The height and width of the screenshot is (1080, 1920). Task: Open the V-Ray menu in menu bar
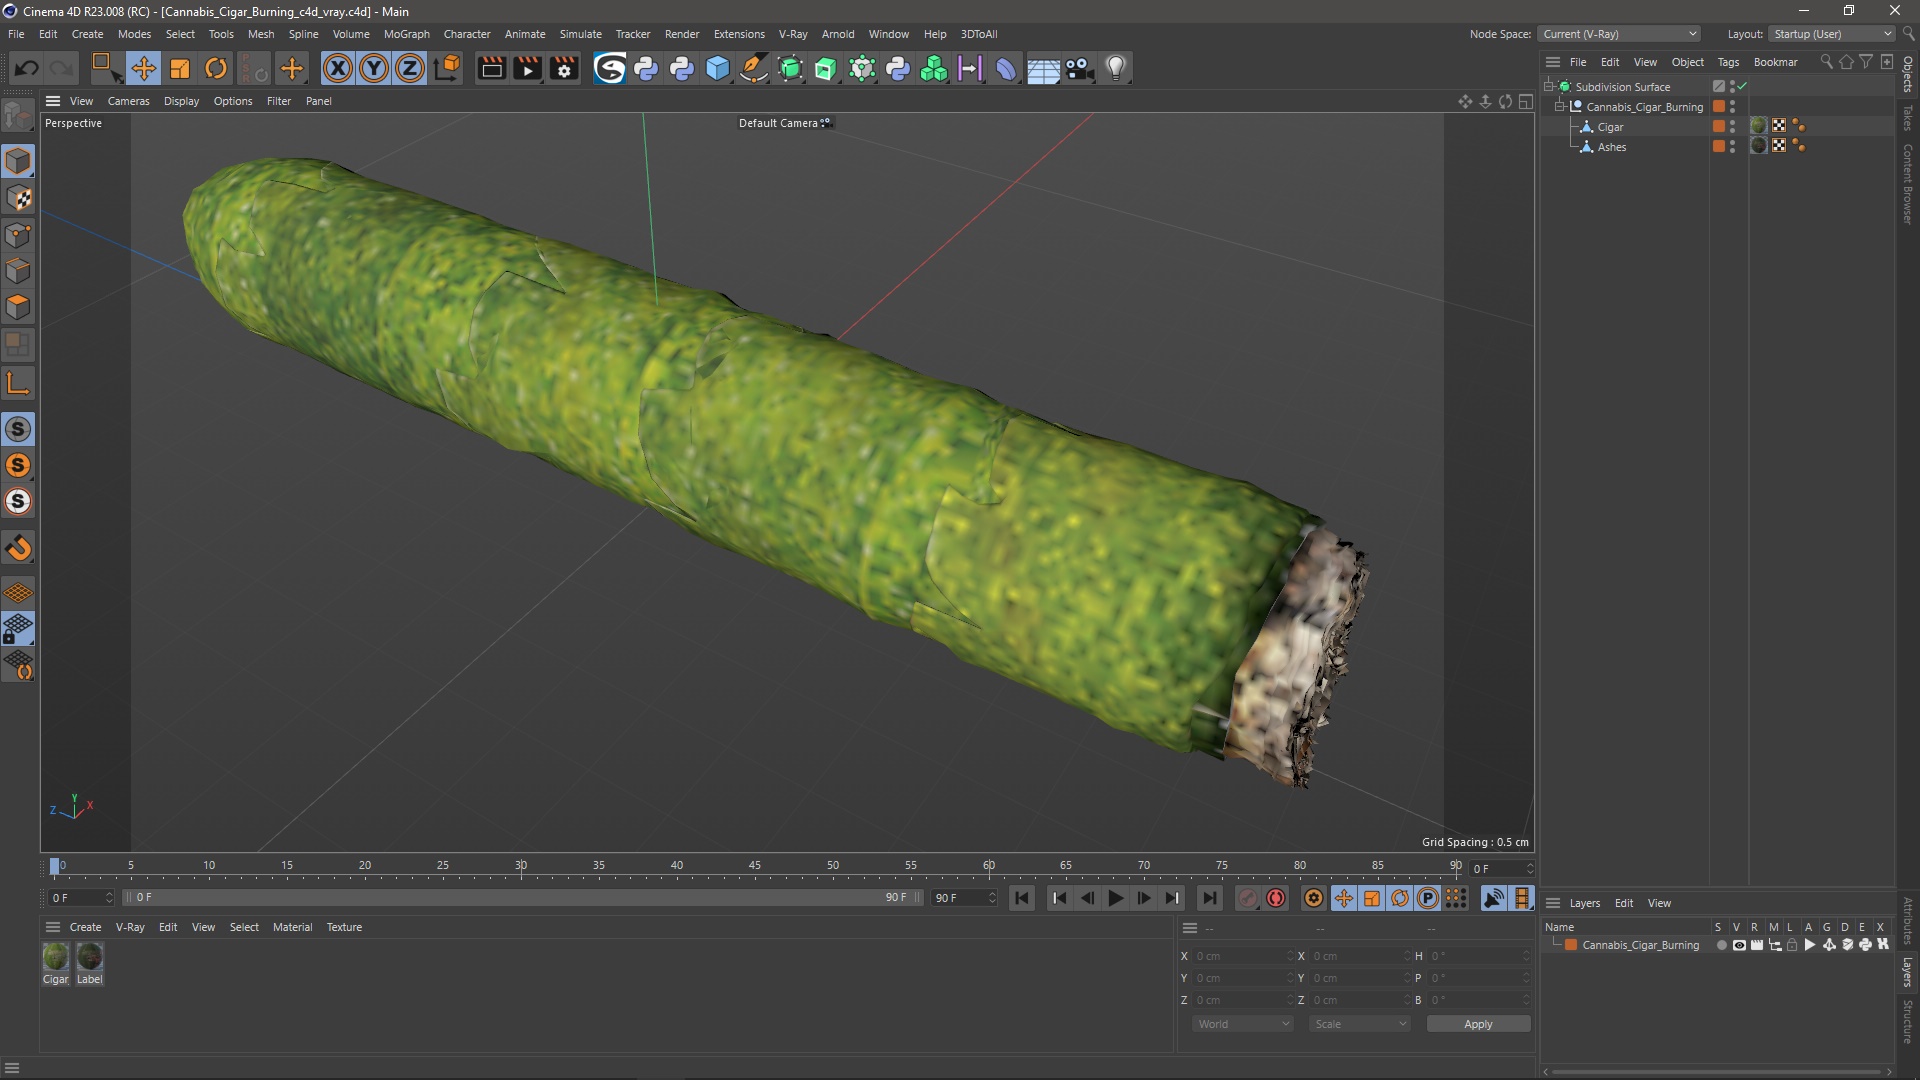[793, 34]
